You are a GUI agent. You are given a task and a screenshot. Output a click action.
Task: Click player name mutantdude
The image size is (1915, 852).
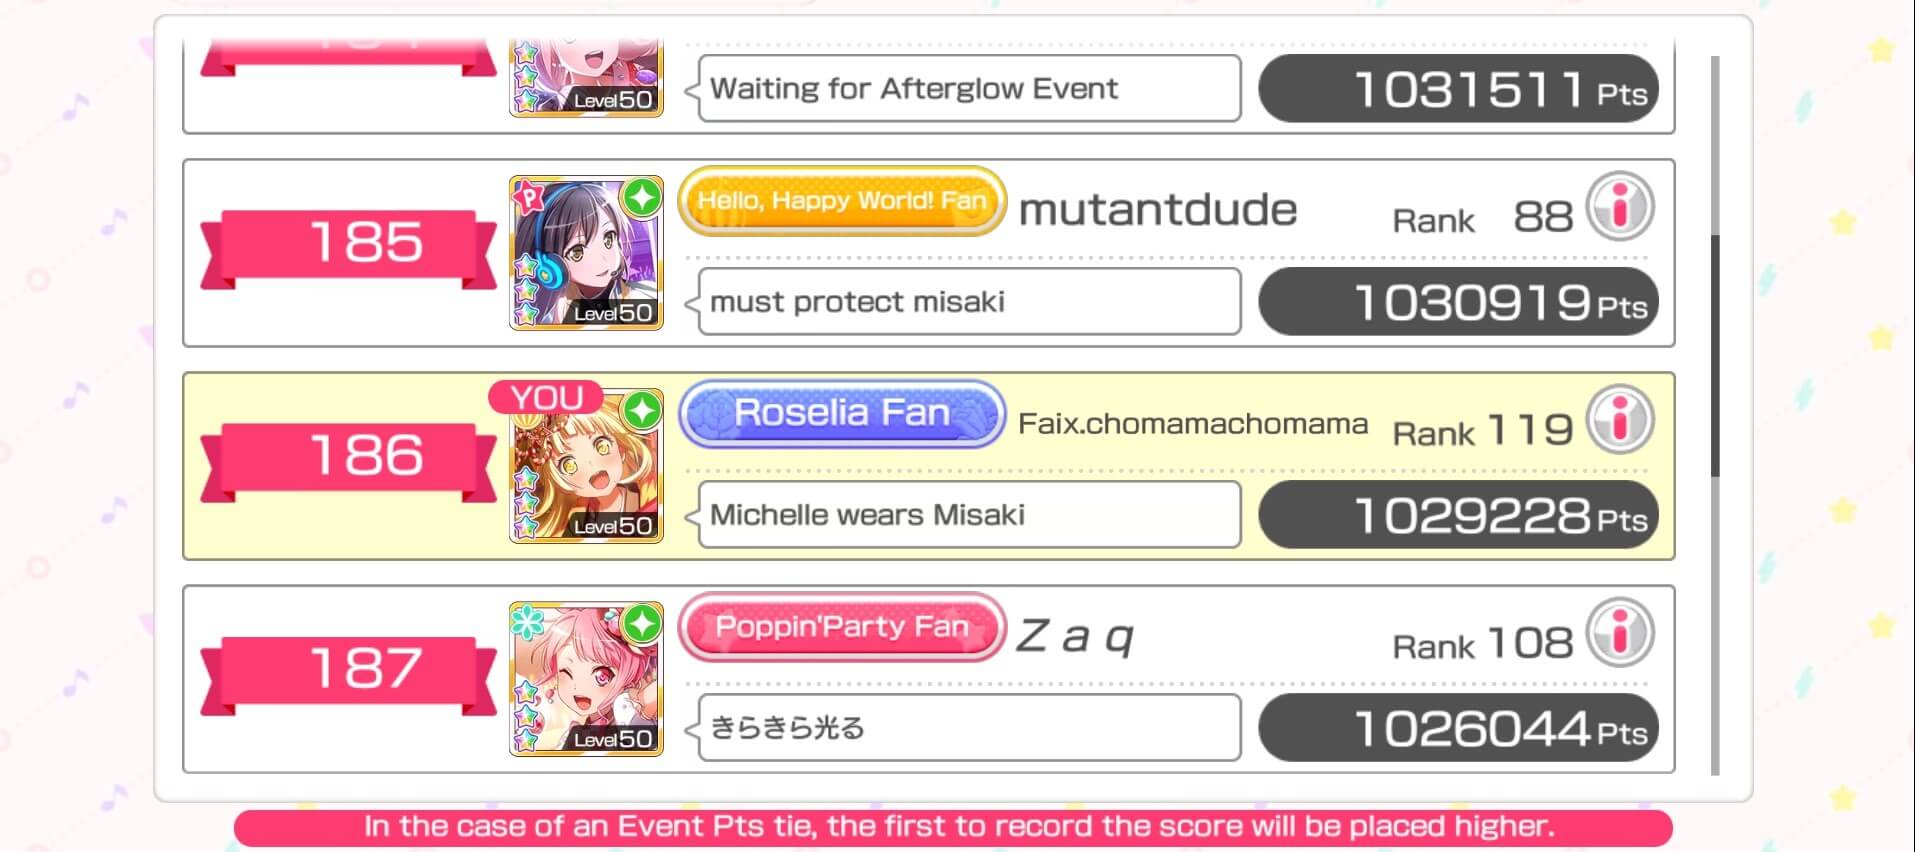click(x=1158, y=210)
